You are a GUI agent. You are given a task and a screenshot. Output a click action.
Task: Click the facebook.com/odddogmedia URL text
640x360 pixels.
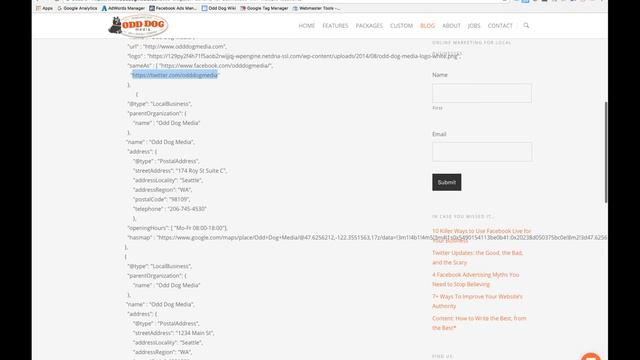215,65
